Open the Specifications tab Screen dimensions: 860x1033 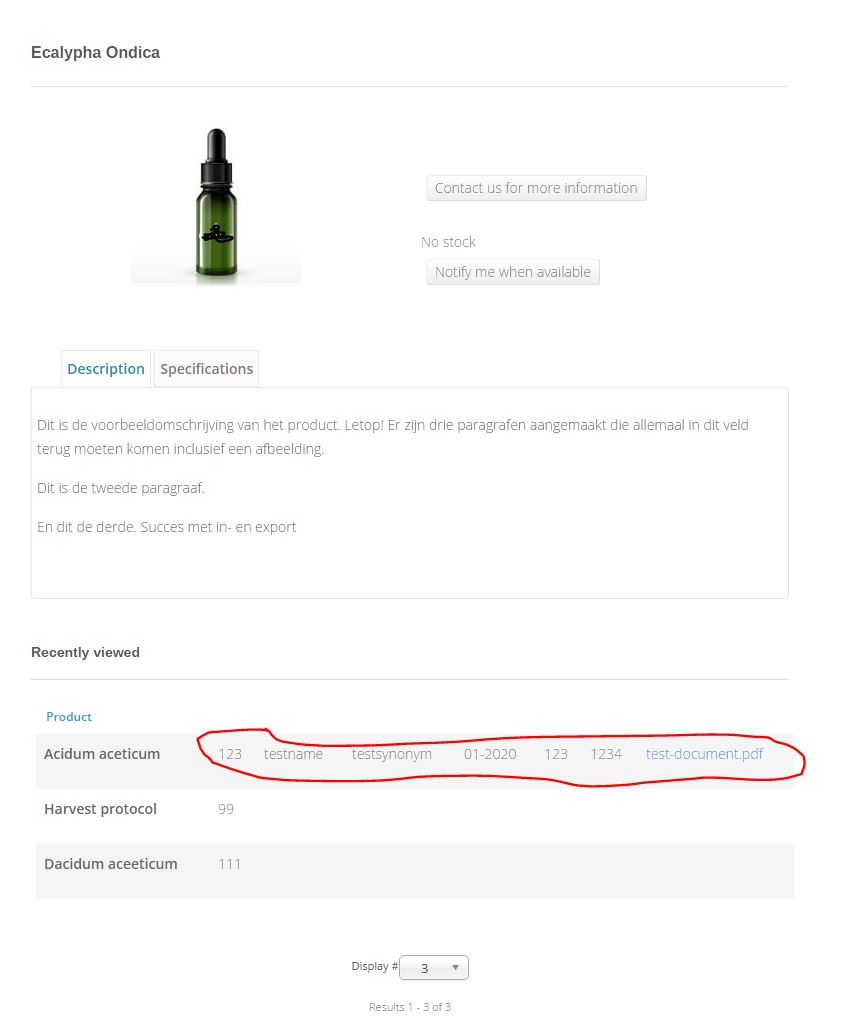tap(206, 369)
